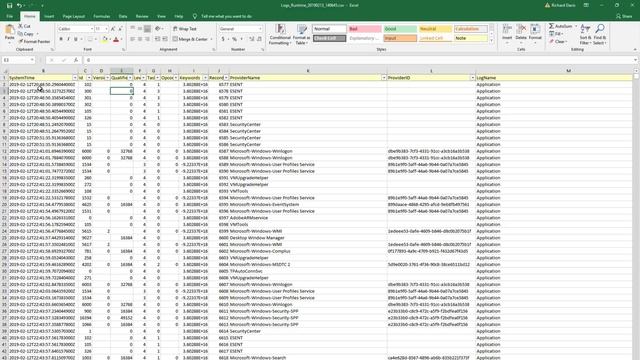This screenshot has height=360, width=640.
Task: Decrease the cell indent
Action: click(158, 39)
